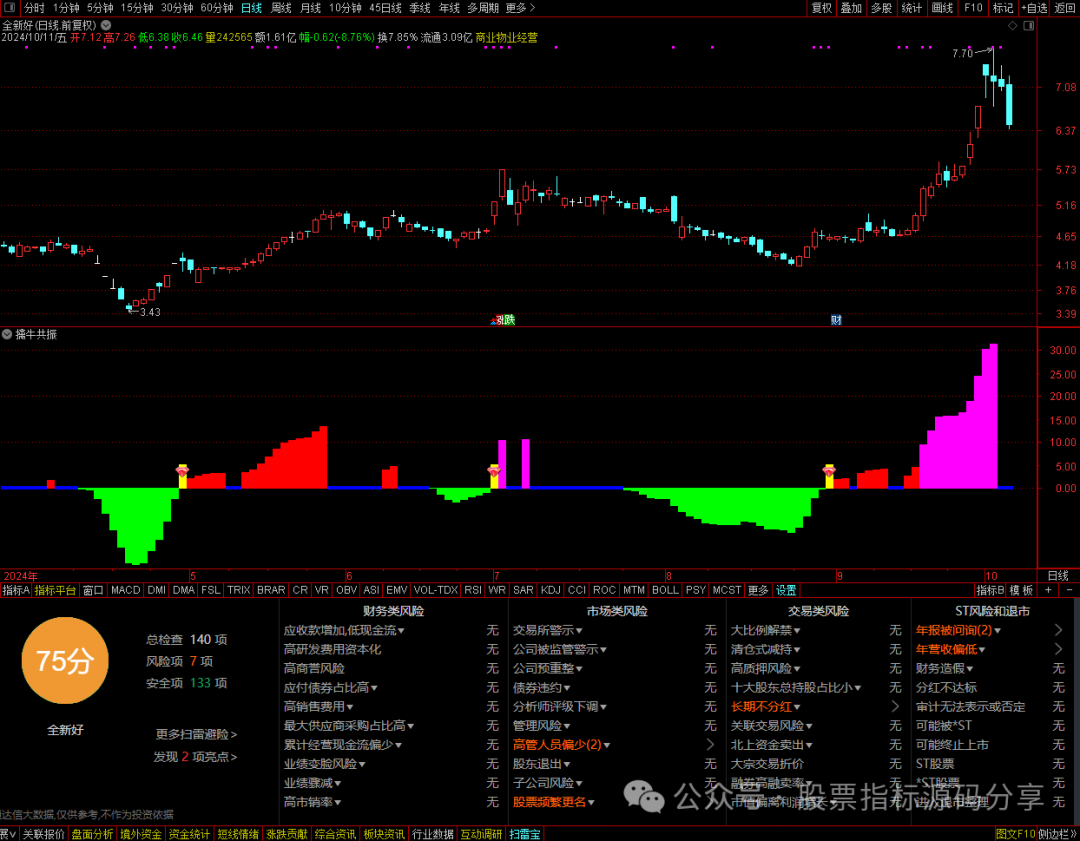Open 更多扫雷避险> link
Image resolution: width=1080 pixels, height=841 pixels.
pos(196,735)
